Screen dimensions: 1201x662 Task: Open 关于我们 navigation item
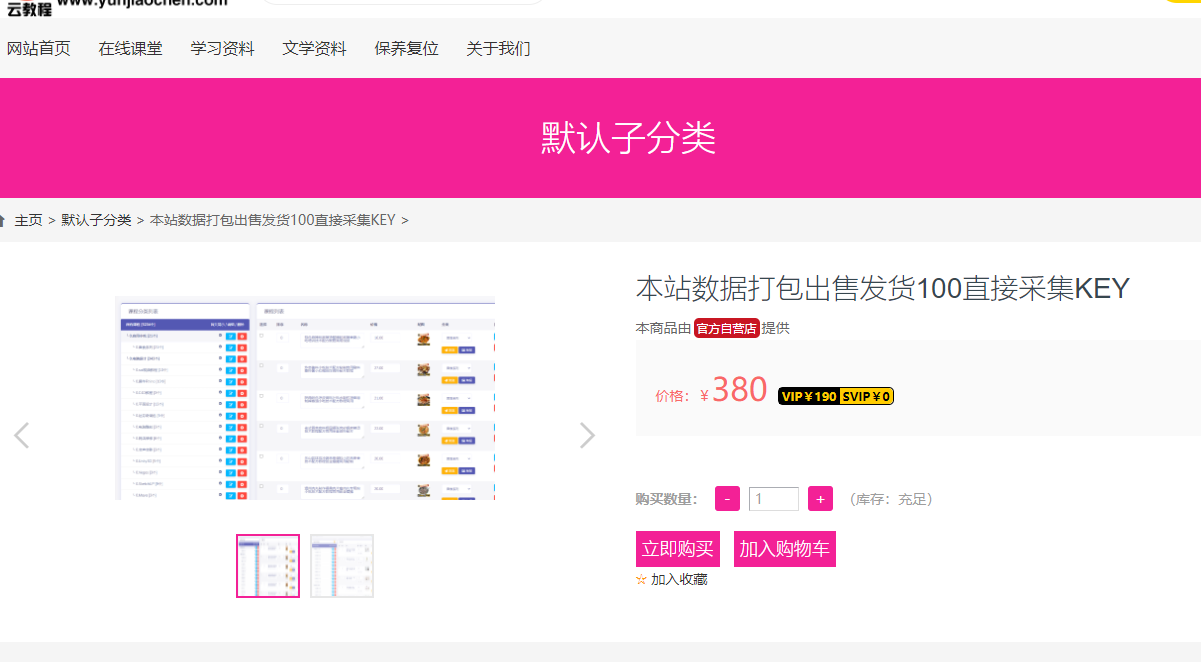click(x=498, y=48)
